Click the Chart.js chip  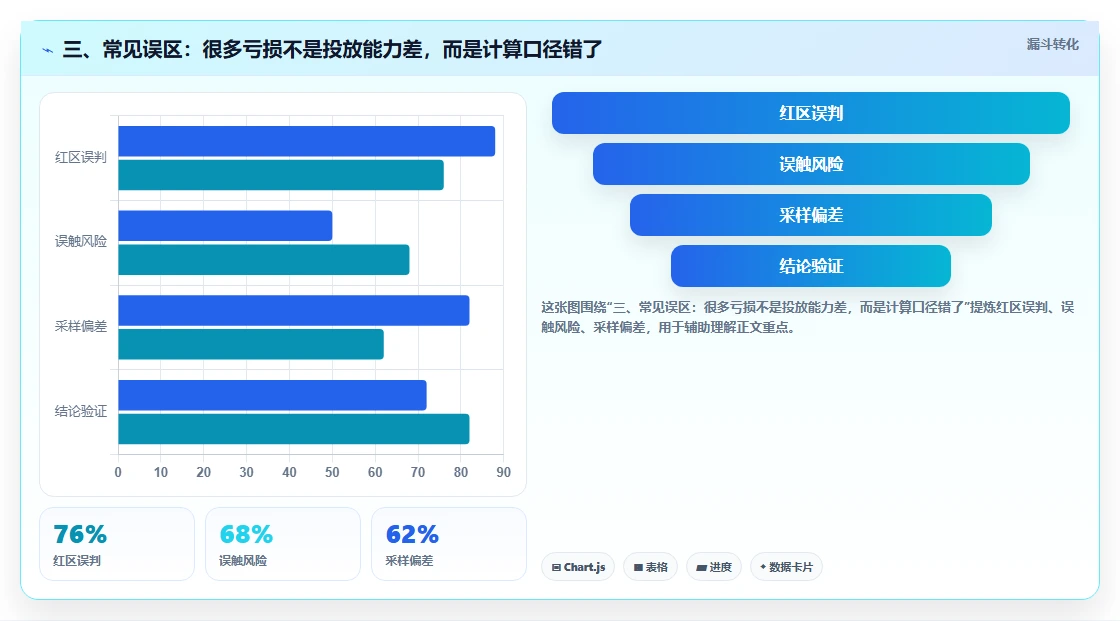(578, 567)
